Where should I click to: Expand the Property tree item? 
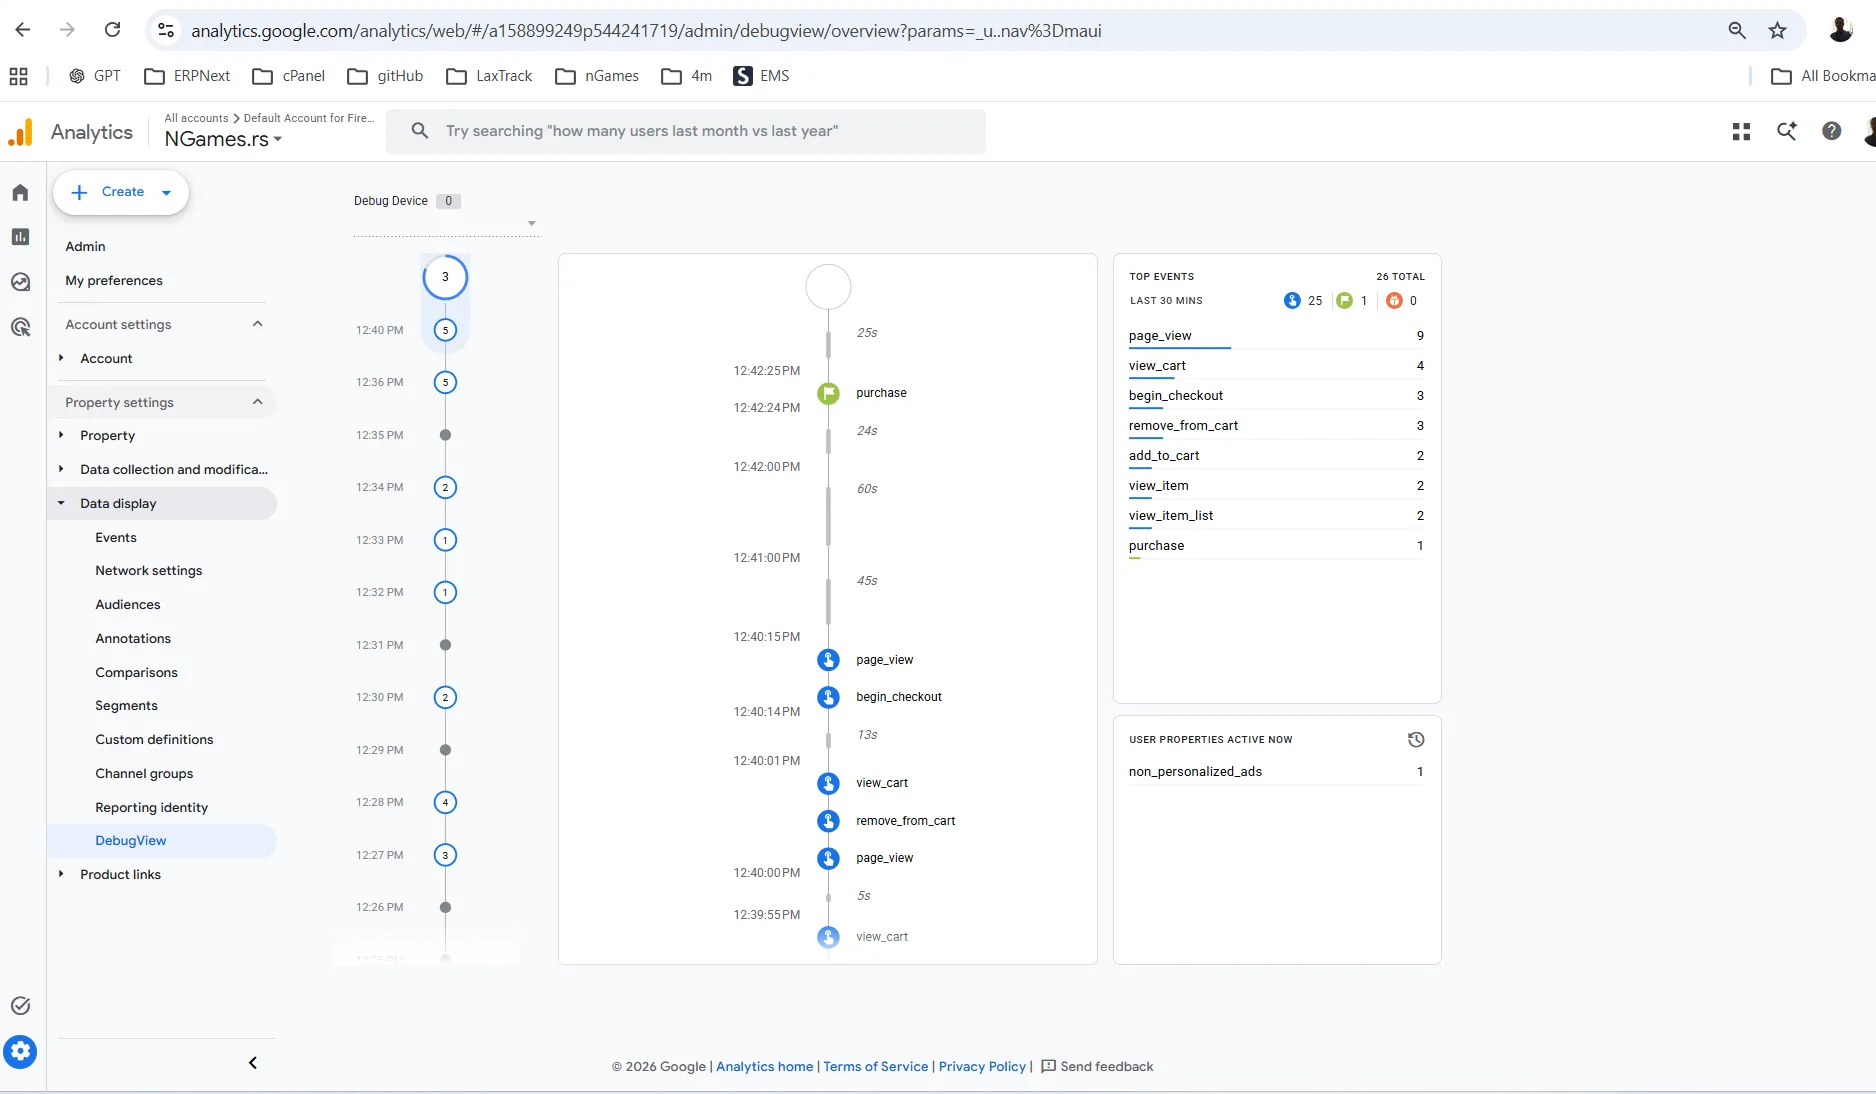pos(61,435)
